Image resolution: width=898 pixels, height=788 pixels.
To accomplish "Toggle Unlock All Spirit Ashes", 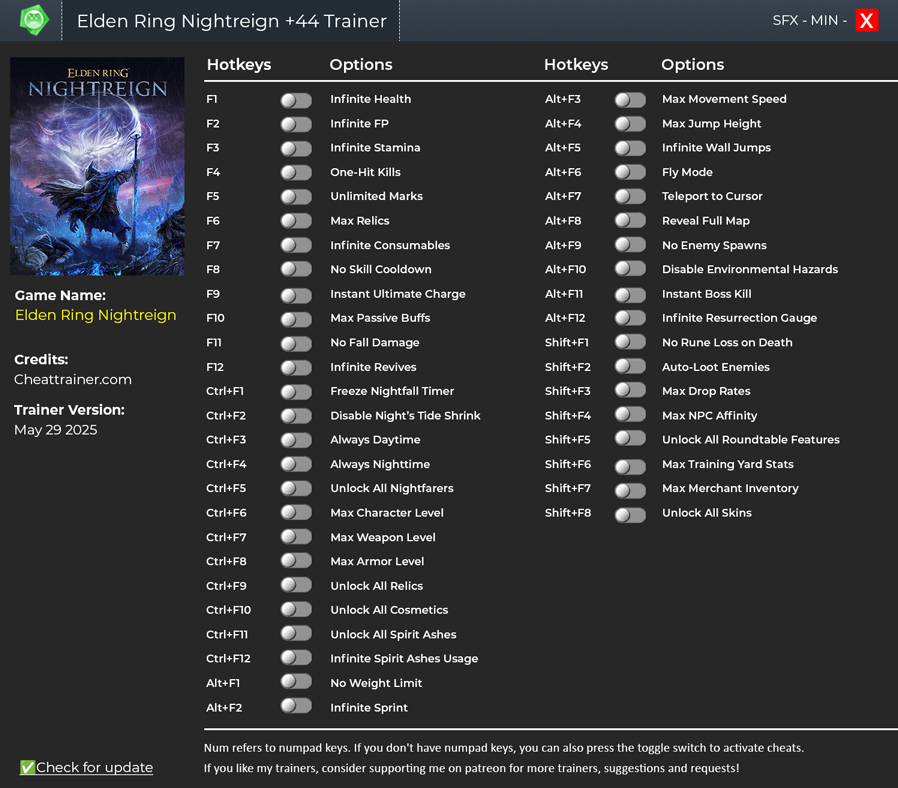I will click(x=296, y=633).
